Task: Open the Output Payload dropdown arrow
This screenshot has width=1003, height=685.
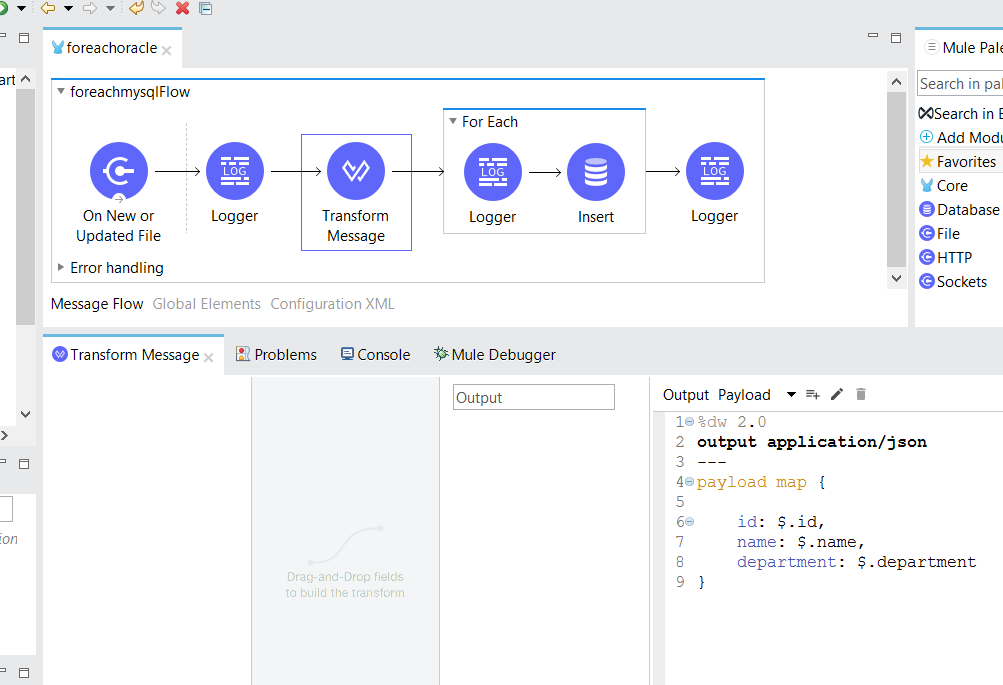Action: pos(791,395)
